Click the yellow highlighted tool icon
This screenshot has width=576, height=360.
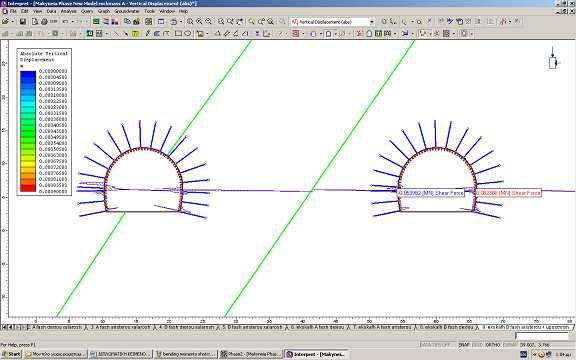tap(135, 34)
